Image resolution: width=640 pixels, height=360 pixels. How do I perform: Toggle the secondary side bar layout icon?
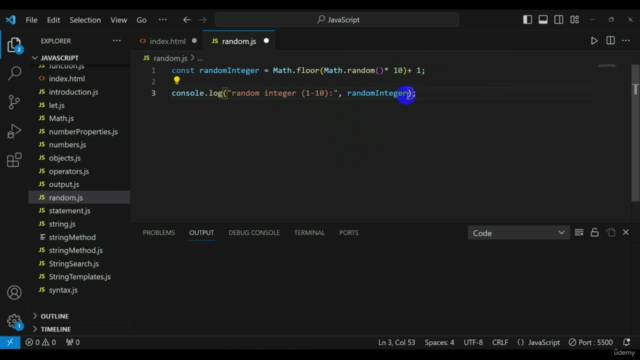click(x=558, y=20)
